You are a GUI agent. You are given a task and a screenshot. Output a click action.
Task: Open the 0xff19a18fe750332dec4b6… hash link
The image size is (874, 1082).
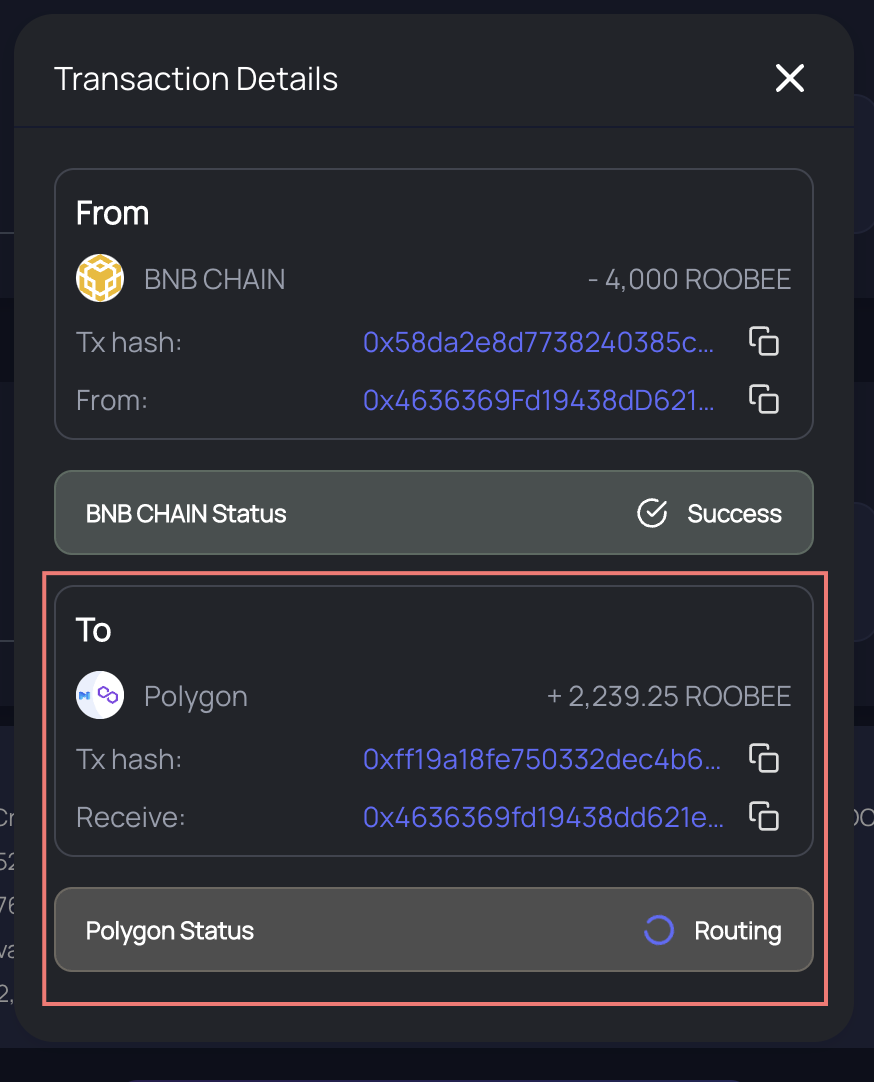pyautogui.click(x=542, y=759)
